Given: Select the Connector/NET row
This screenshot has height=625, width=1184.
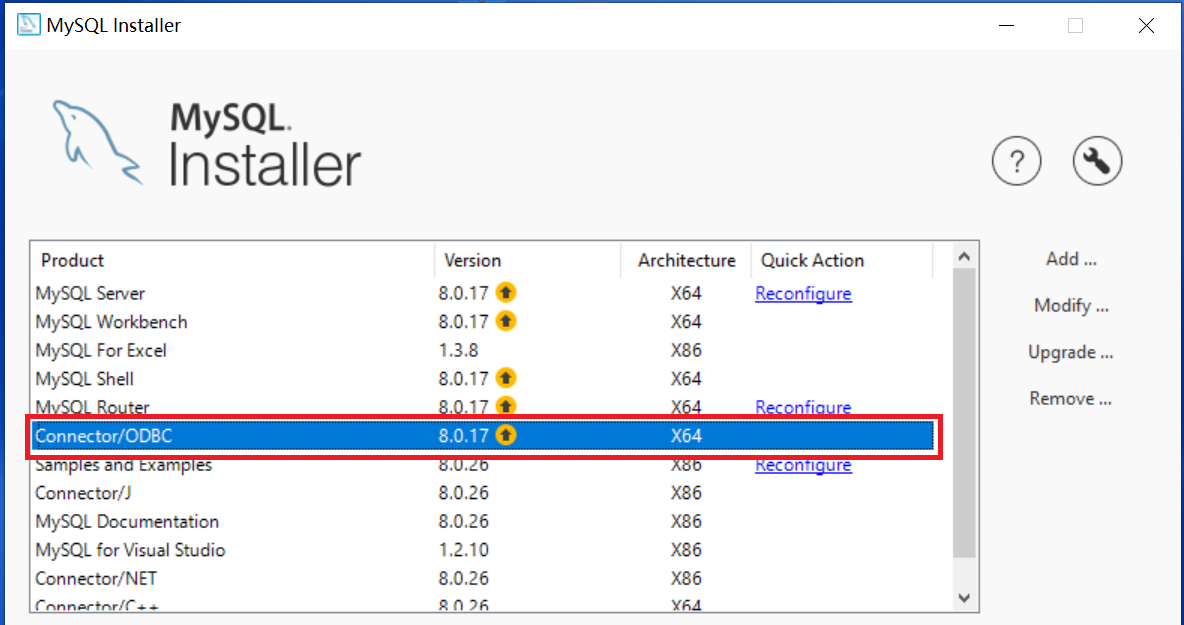Looking at the screenshot, I should point(483,578).
